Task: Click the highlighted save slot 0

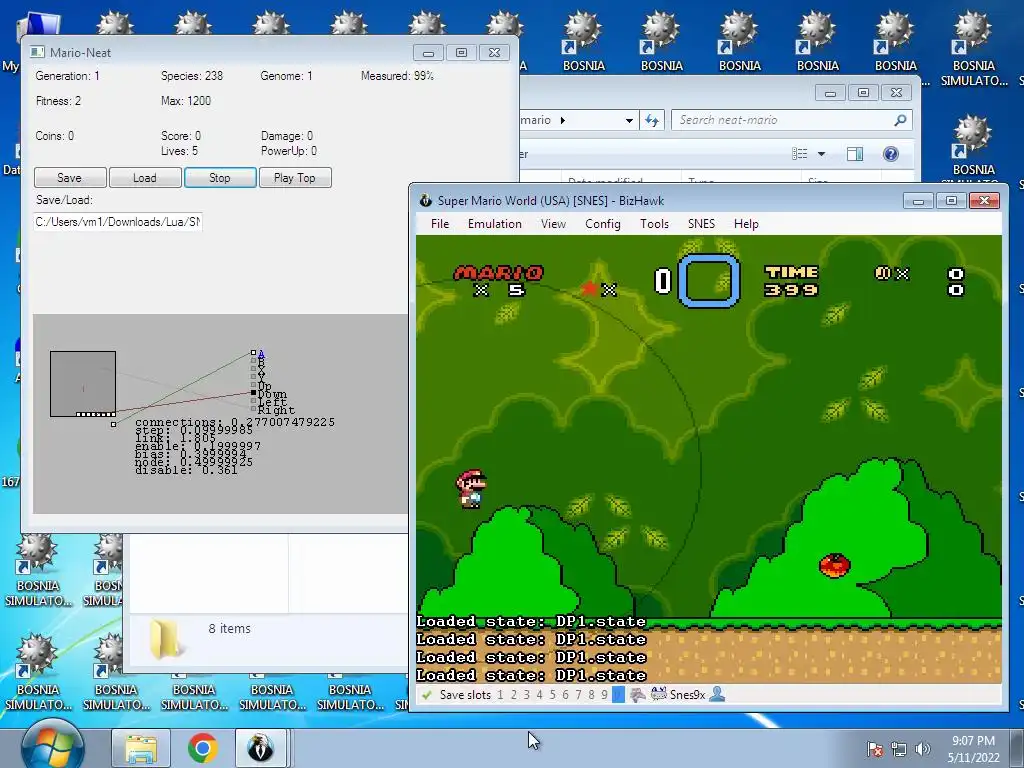Action: (x=618, y=695)
